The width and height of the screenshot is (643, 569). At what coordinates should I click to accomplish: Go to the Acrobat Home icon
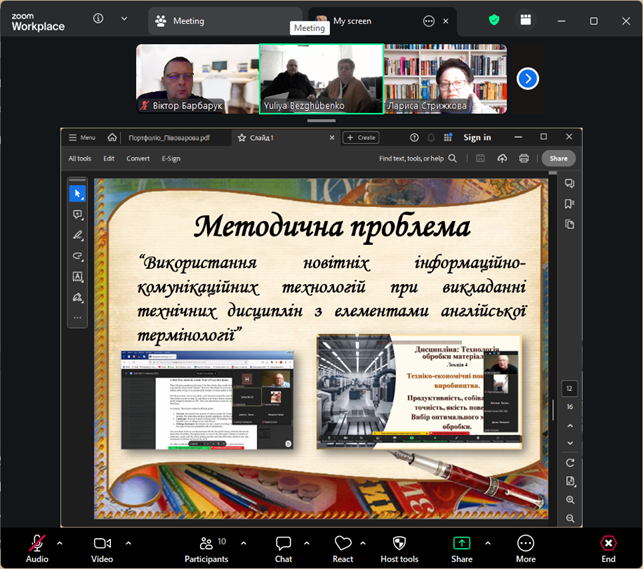tap(112, 137)
